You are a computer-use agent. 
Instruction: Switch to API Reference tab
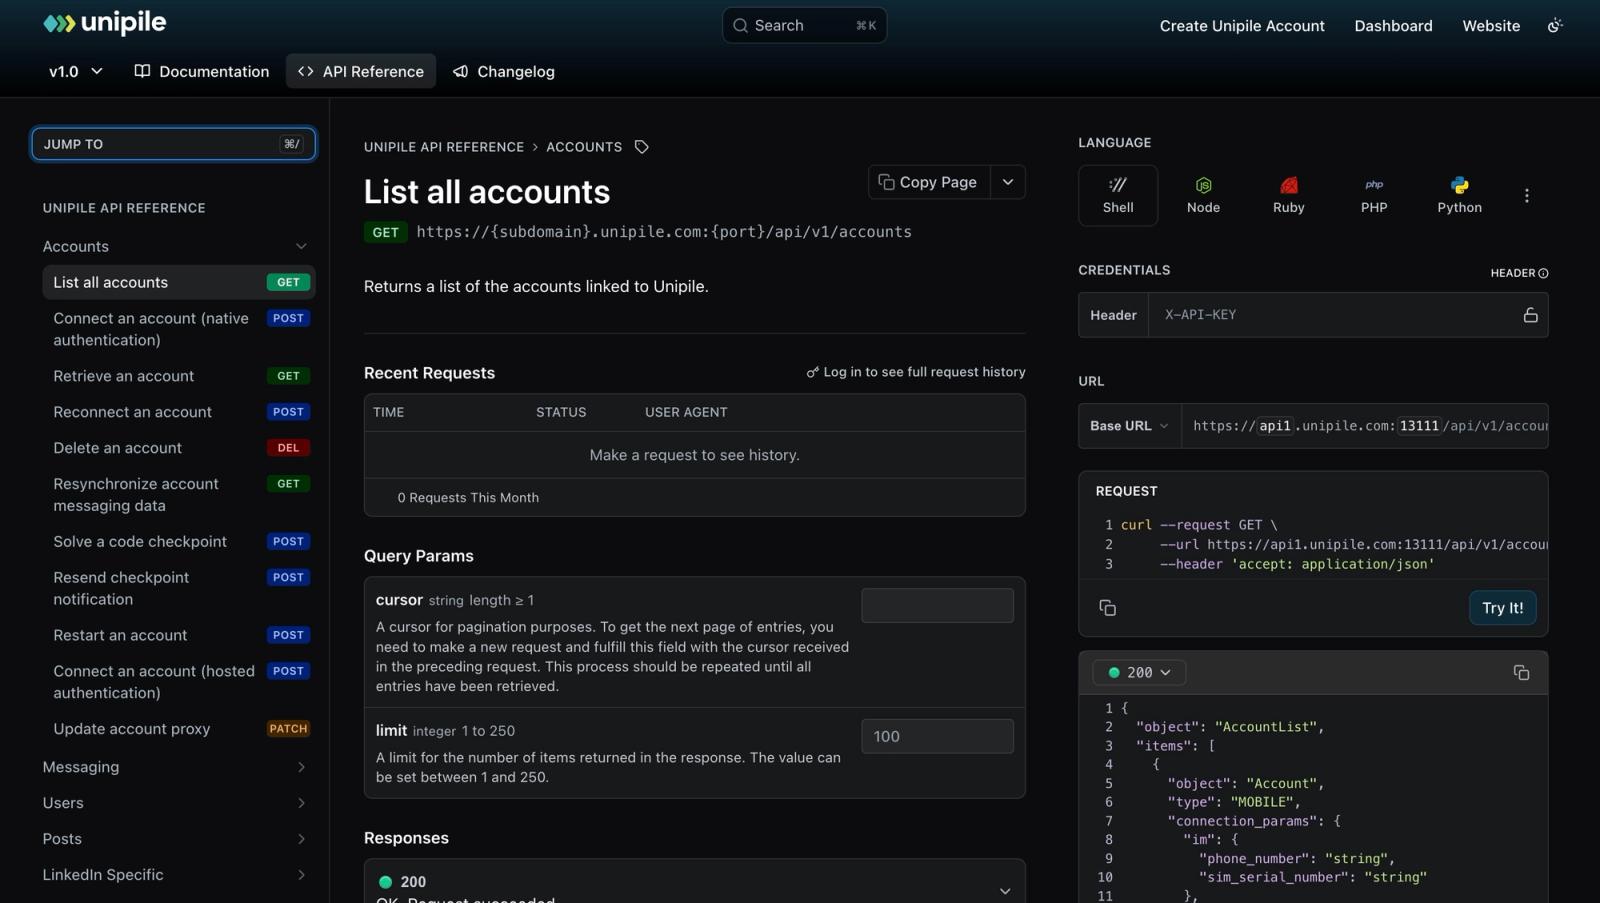point(361,71)
